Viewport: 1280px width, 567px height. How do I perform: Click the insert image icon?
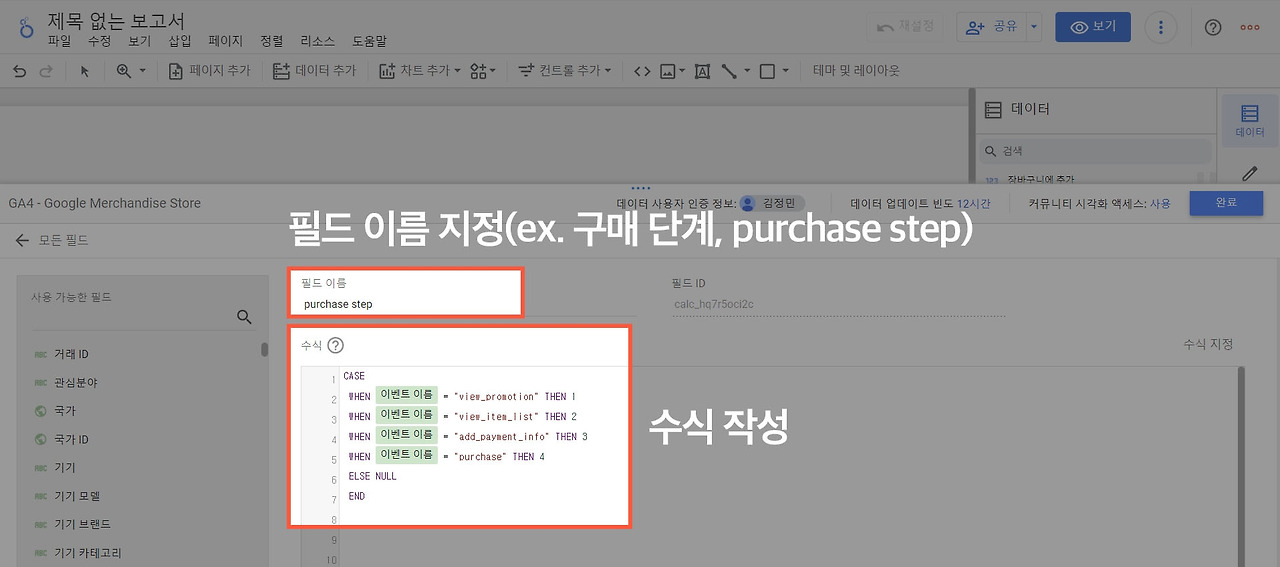coord(667,71)
